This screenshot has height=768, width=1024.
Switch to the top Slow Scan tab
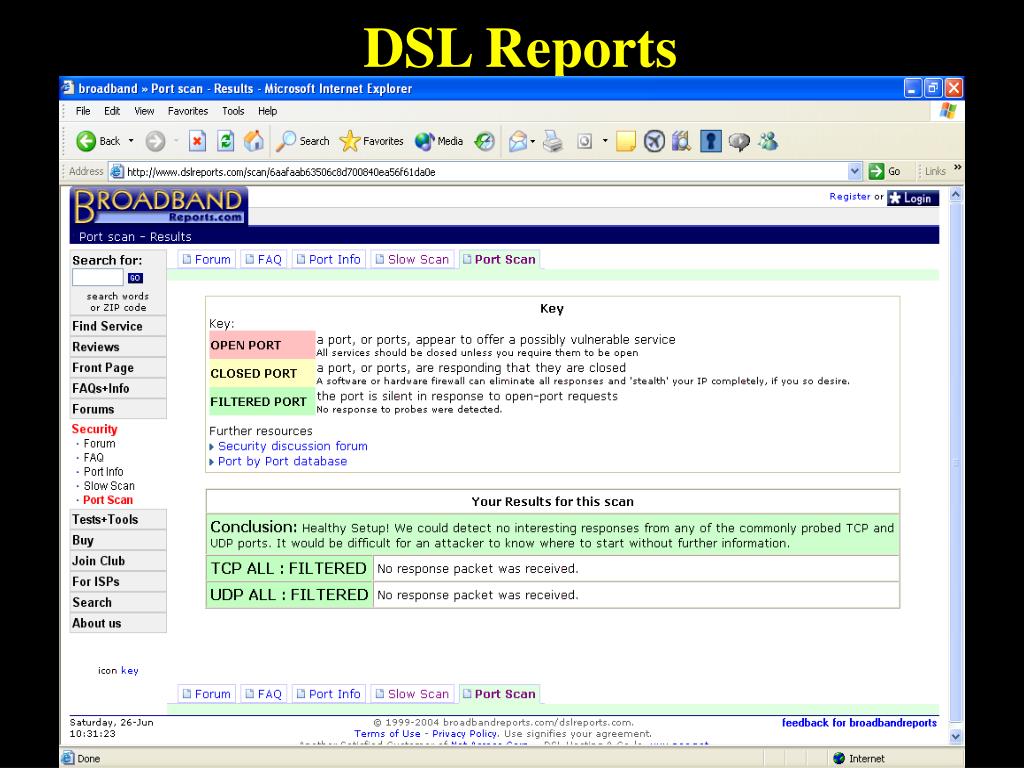click(412, 259)
